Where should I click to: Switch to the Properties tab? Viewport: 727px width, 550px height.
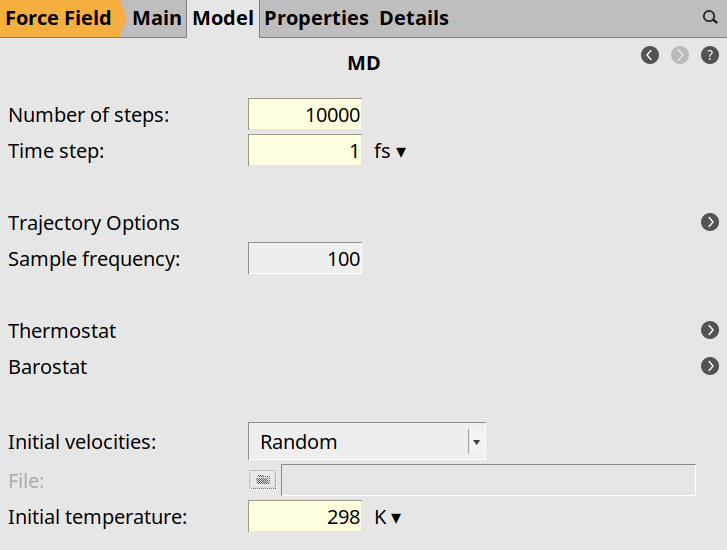click(x=316, y=18)
